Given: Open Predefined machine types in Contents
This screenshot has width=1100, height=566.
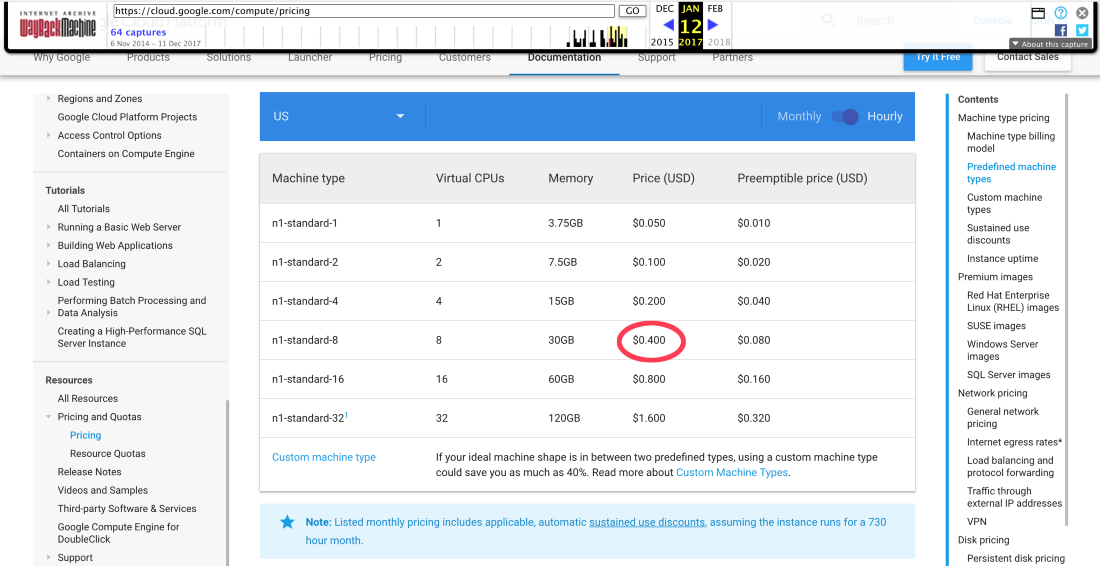Looking at the screenshot, I should (x=1011, y=173).
